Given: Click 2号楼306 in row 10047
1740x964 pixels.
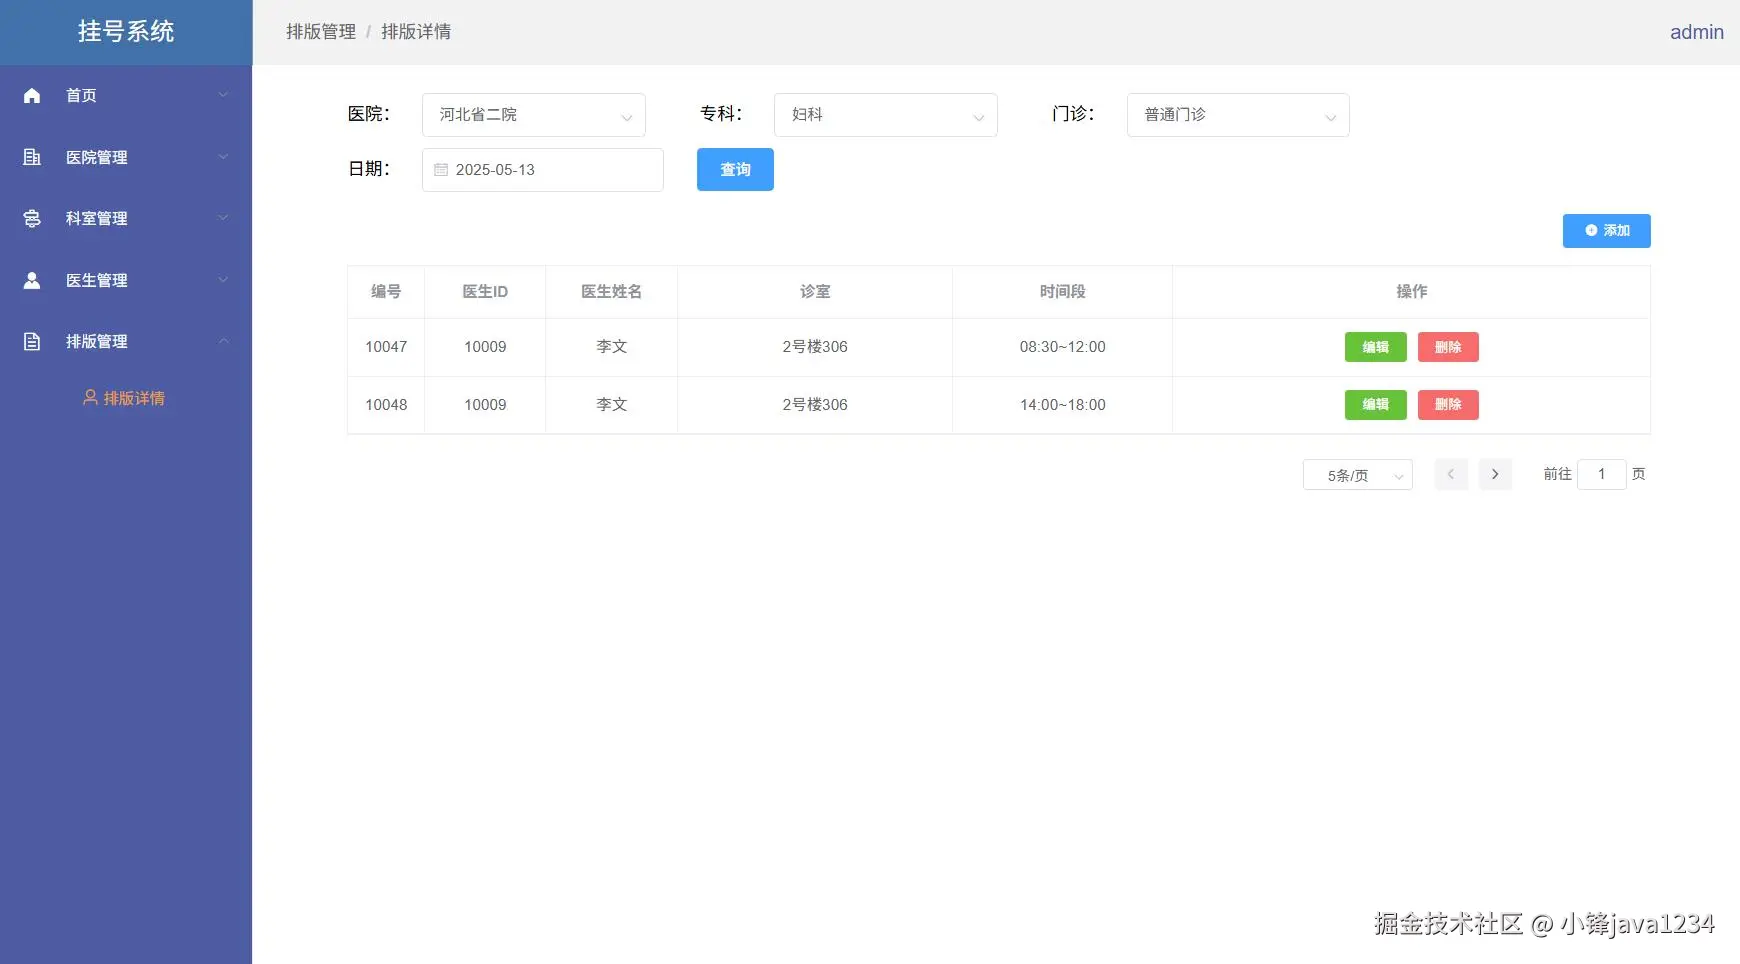Looking at the screenshot, I should [815, 347].
